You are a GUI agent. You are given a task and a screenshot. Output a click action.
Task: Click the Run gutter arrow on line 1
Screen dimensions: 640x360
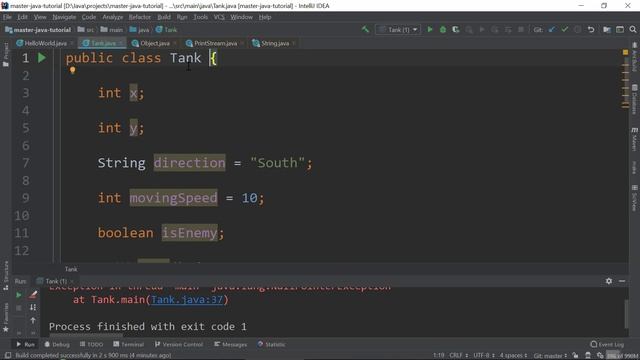[x=42, y=58]
